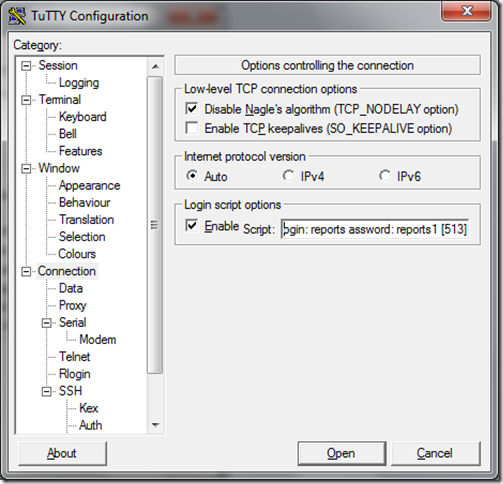Screen dimensions: 503x484
Task: Click the About button
Action: [62, 453]
